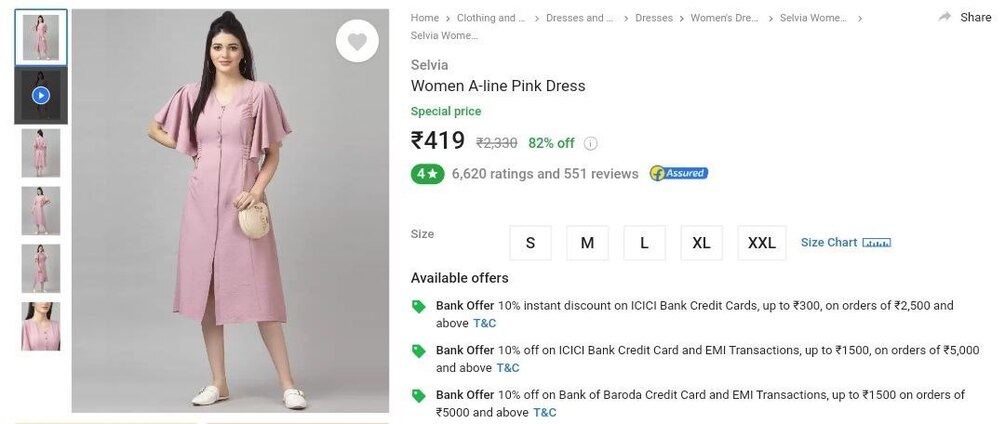Click the 4-star rating badge

click(x=427, y=174)
